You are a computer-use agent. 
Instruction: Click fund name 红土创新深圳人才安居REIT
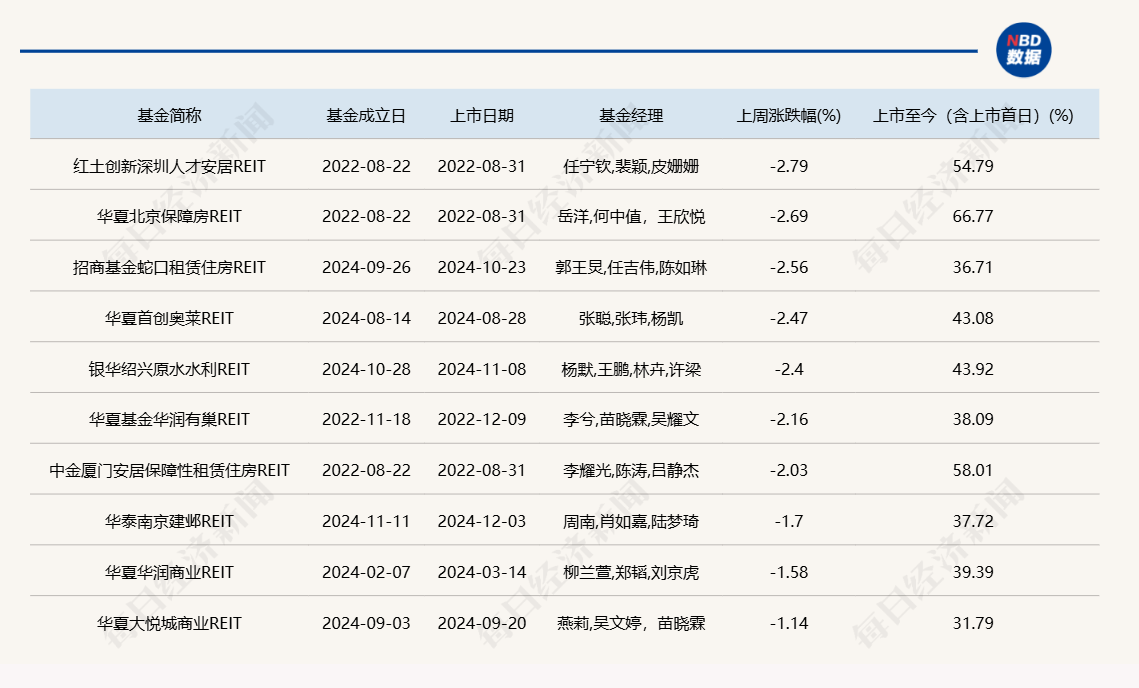tap(169, 166)
